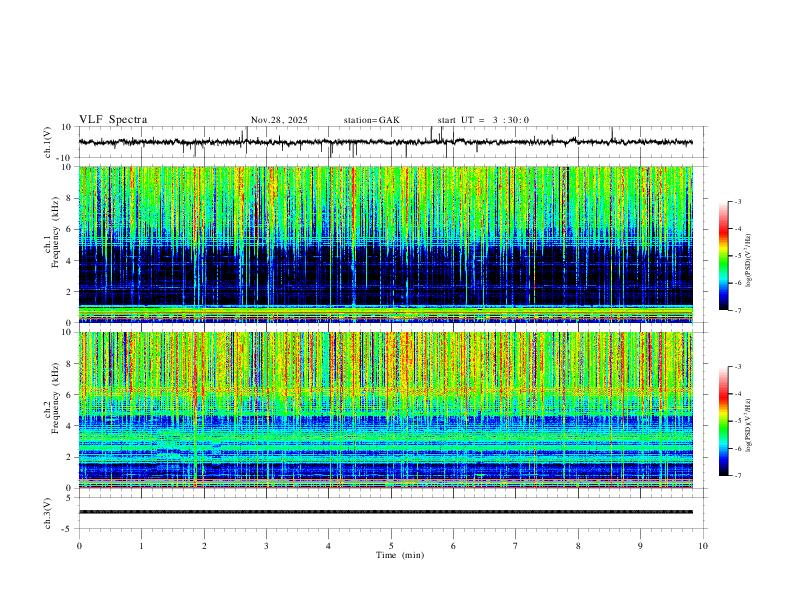
Task: Click the ch.2 spectrogram color bar
Action: [x=723, y=421]
